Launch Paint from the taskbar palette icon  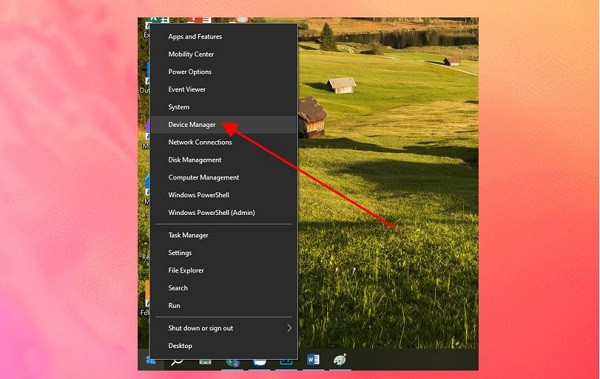point(340,359)
